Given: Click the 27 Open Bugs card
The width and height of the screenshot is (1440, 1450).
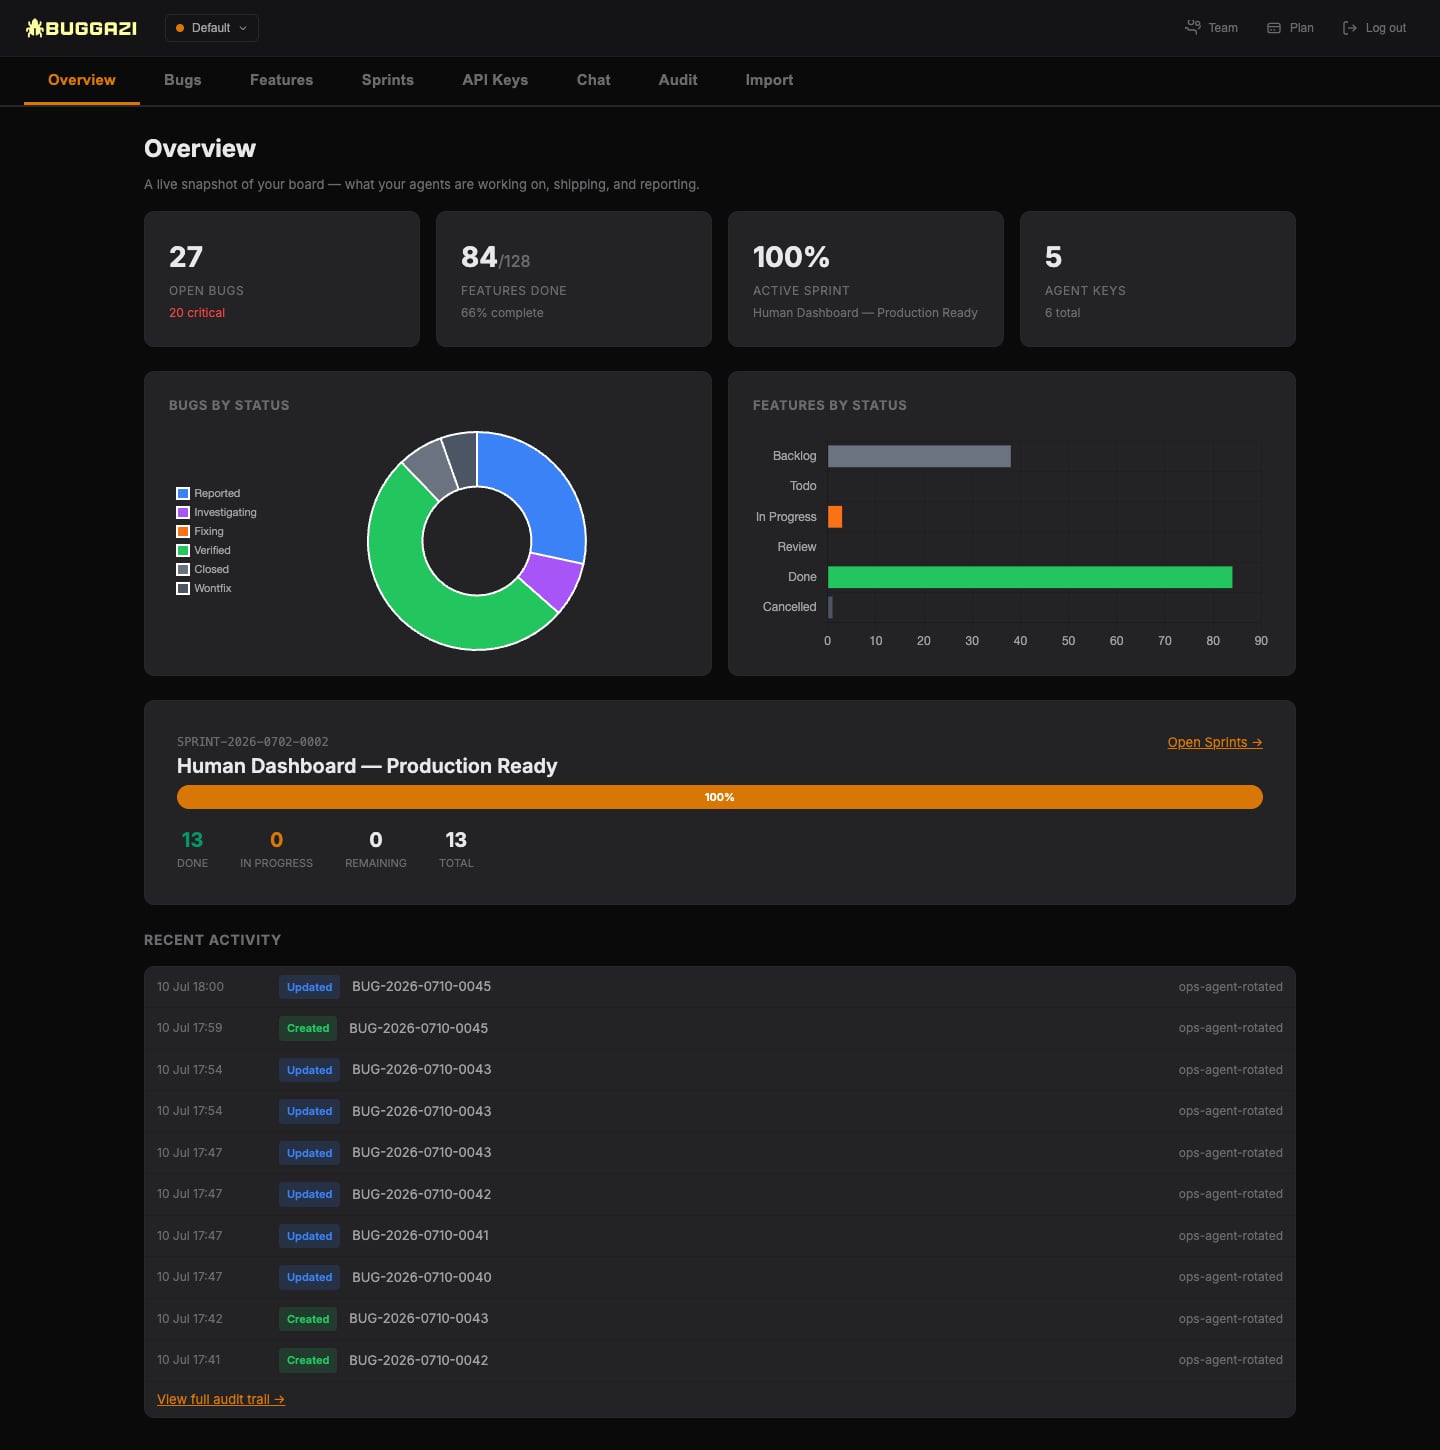Looking at the screenshot, I should pyautogui.click(x=282, y=279).
